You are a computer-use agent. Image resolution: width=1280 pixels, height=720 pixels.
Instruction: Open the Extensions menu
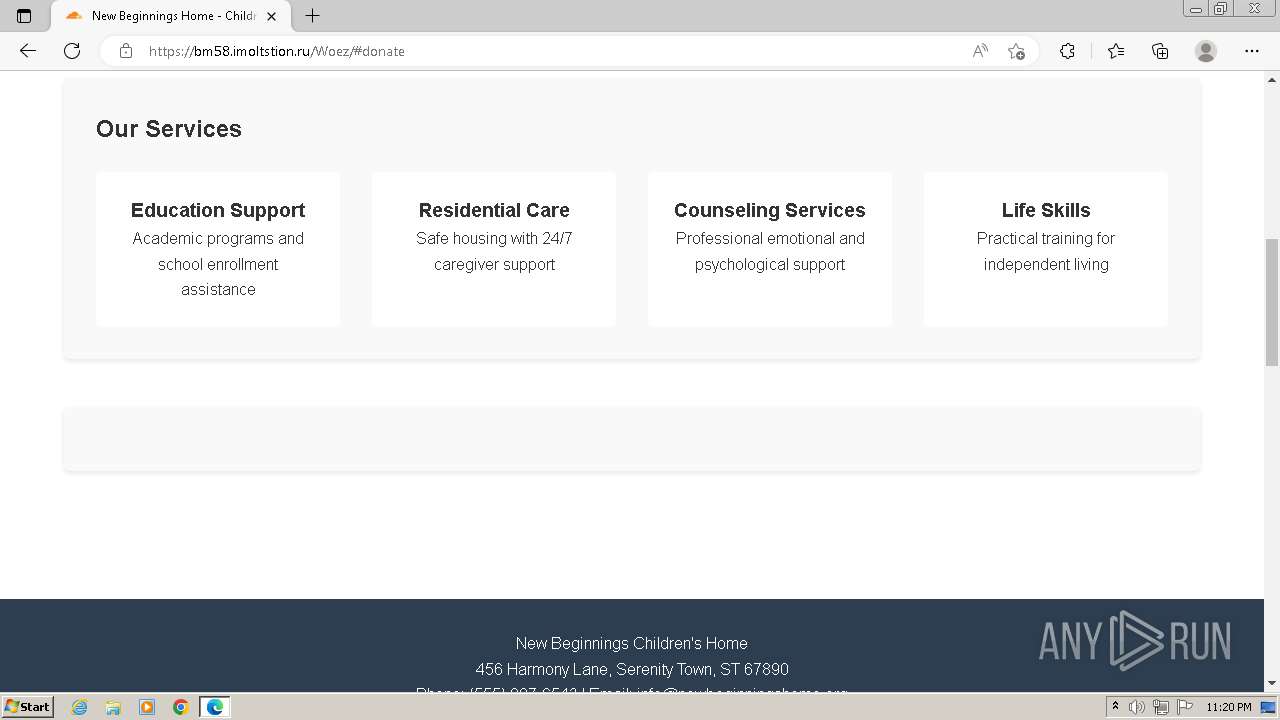coord(1067,51)
